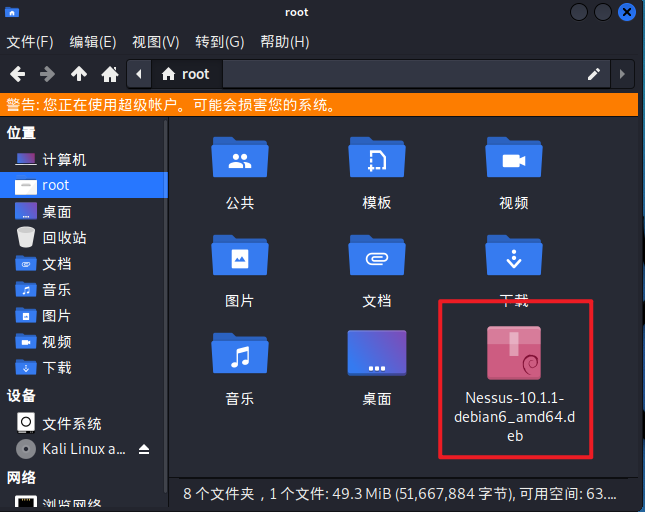Toggle path edit mode with pencil icon
The image size is (645, 512).
coord(594,74)
